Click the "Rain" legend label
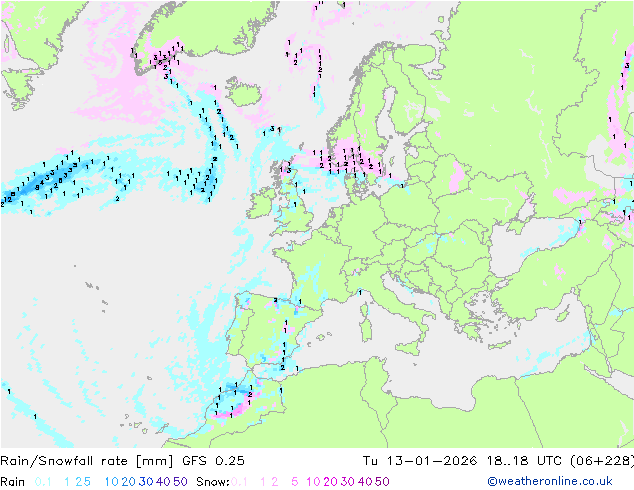This screenshot has width=634, height=490. click(x=13, y=482)
